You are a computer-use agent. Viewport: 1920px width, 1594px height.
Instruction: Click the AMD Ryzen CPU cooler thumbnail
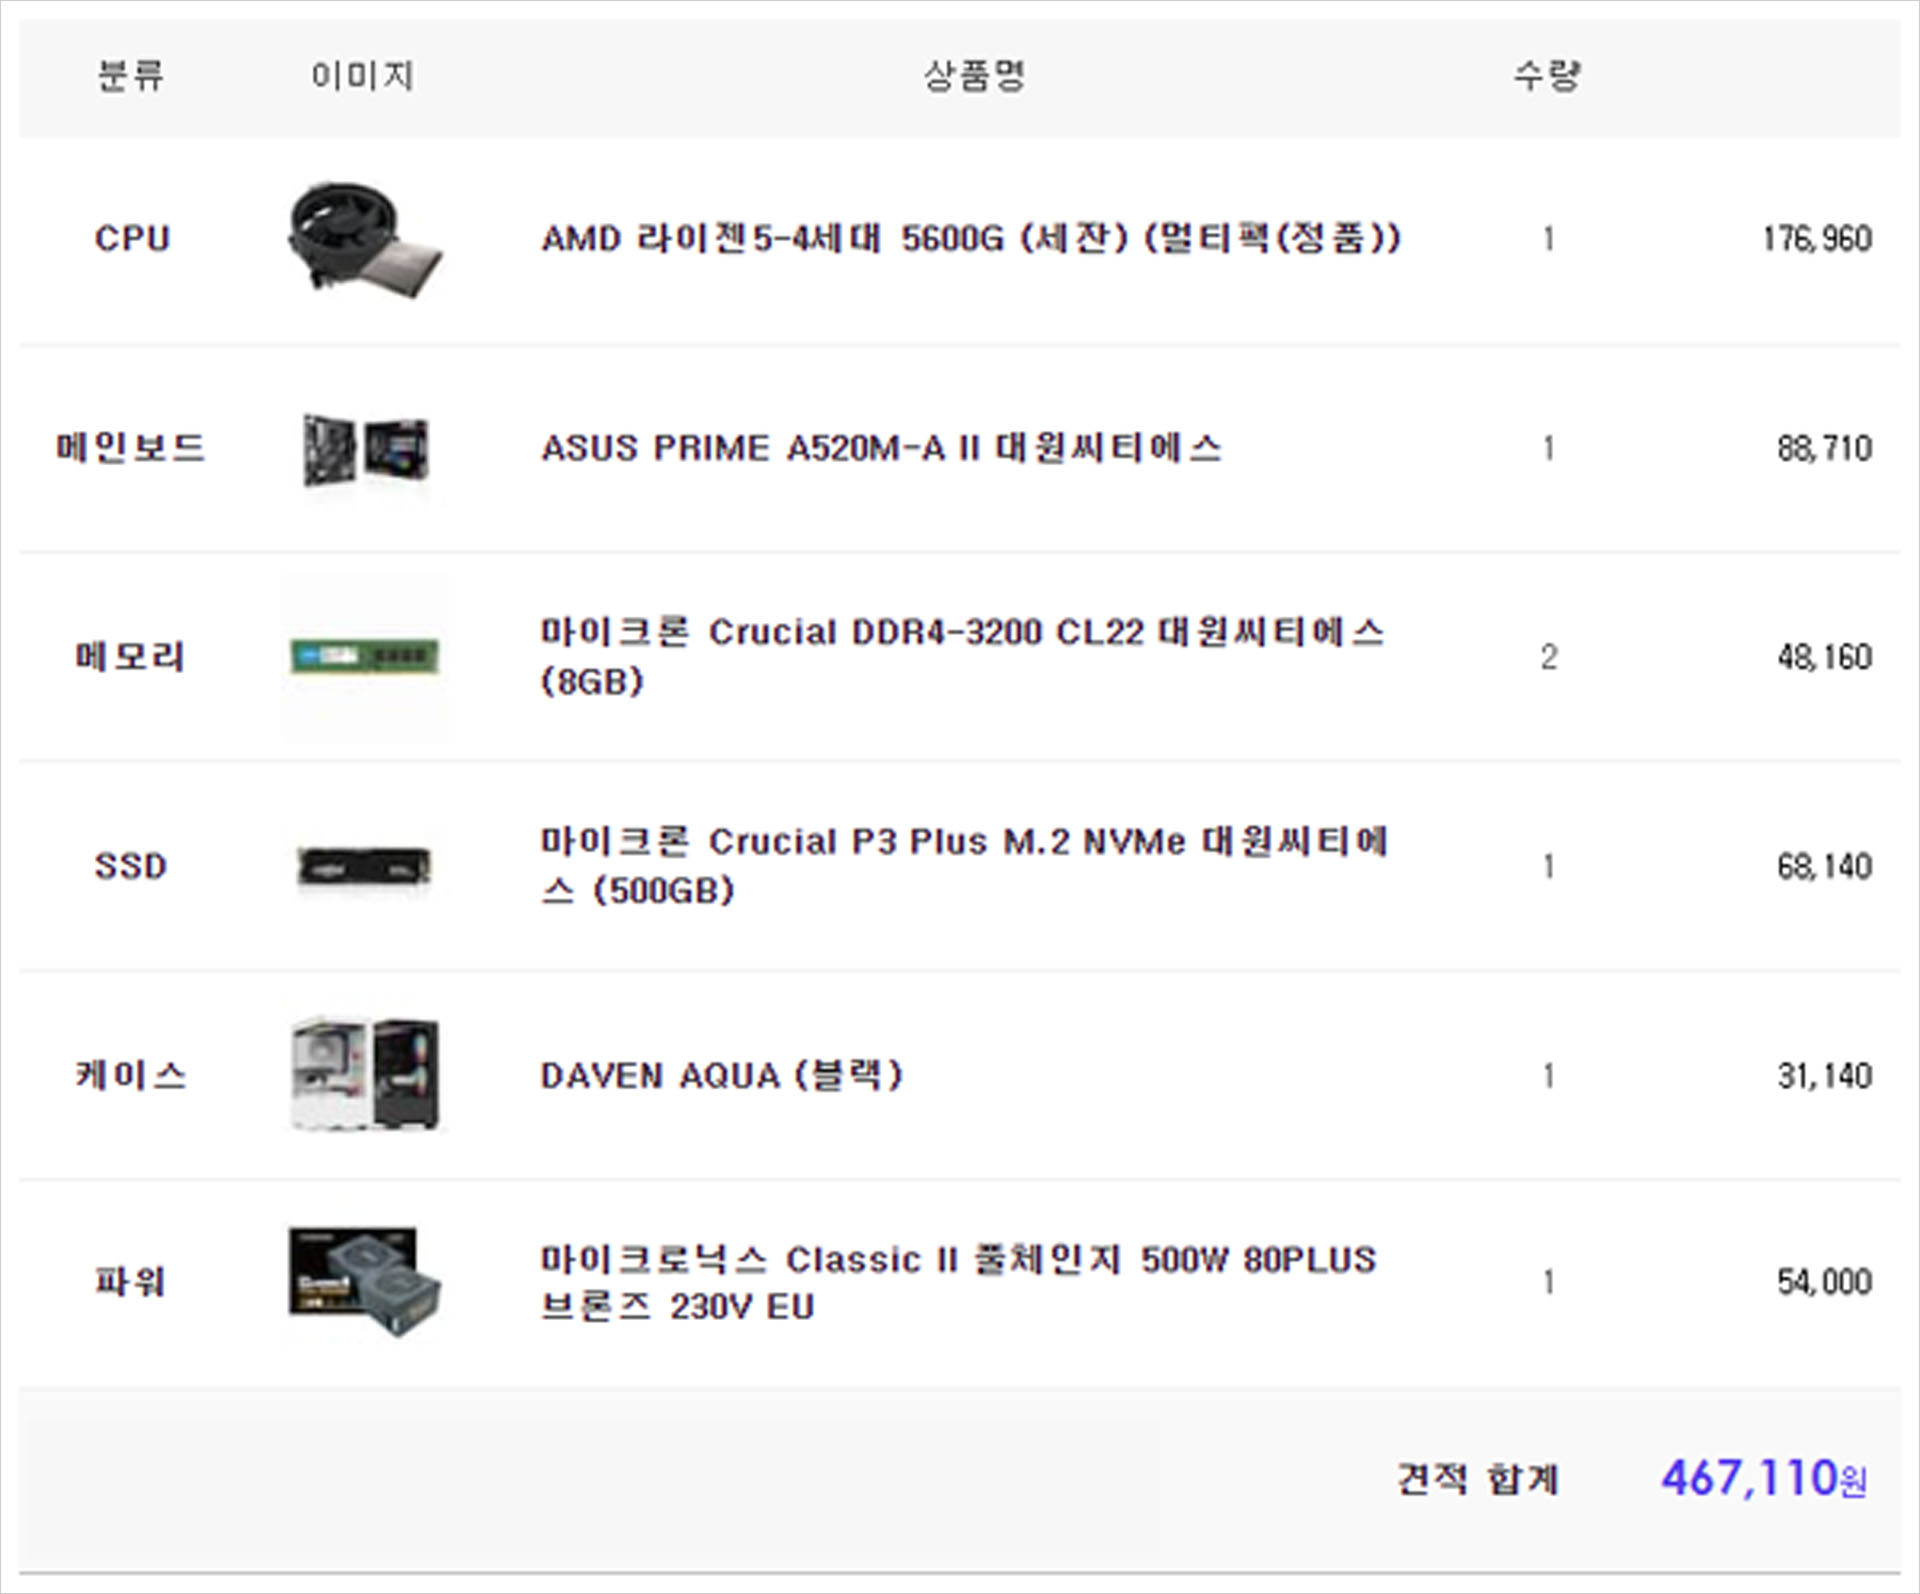click(x=366, y=239)
